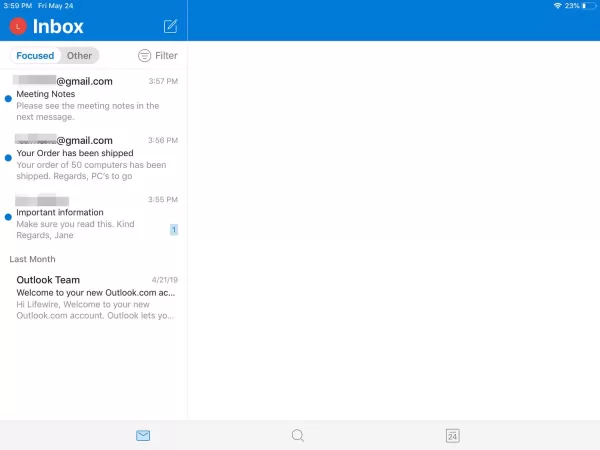Tap the Inbox title heading
This screenshot has height=450, width=600.
pyautogui.click(x=58, y=27)
